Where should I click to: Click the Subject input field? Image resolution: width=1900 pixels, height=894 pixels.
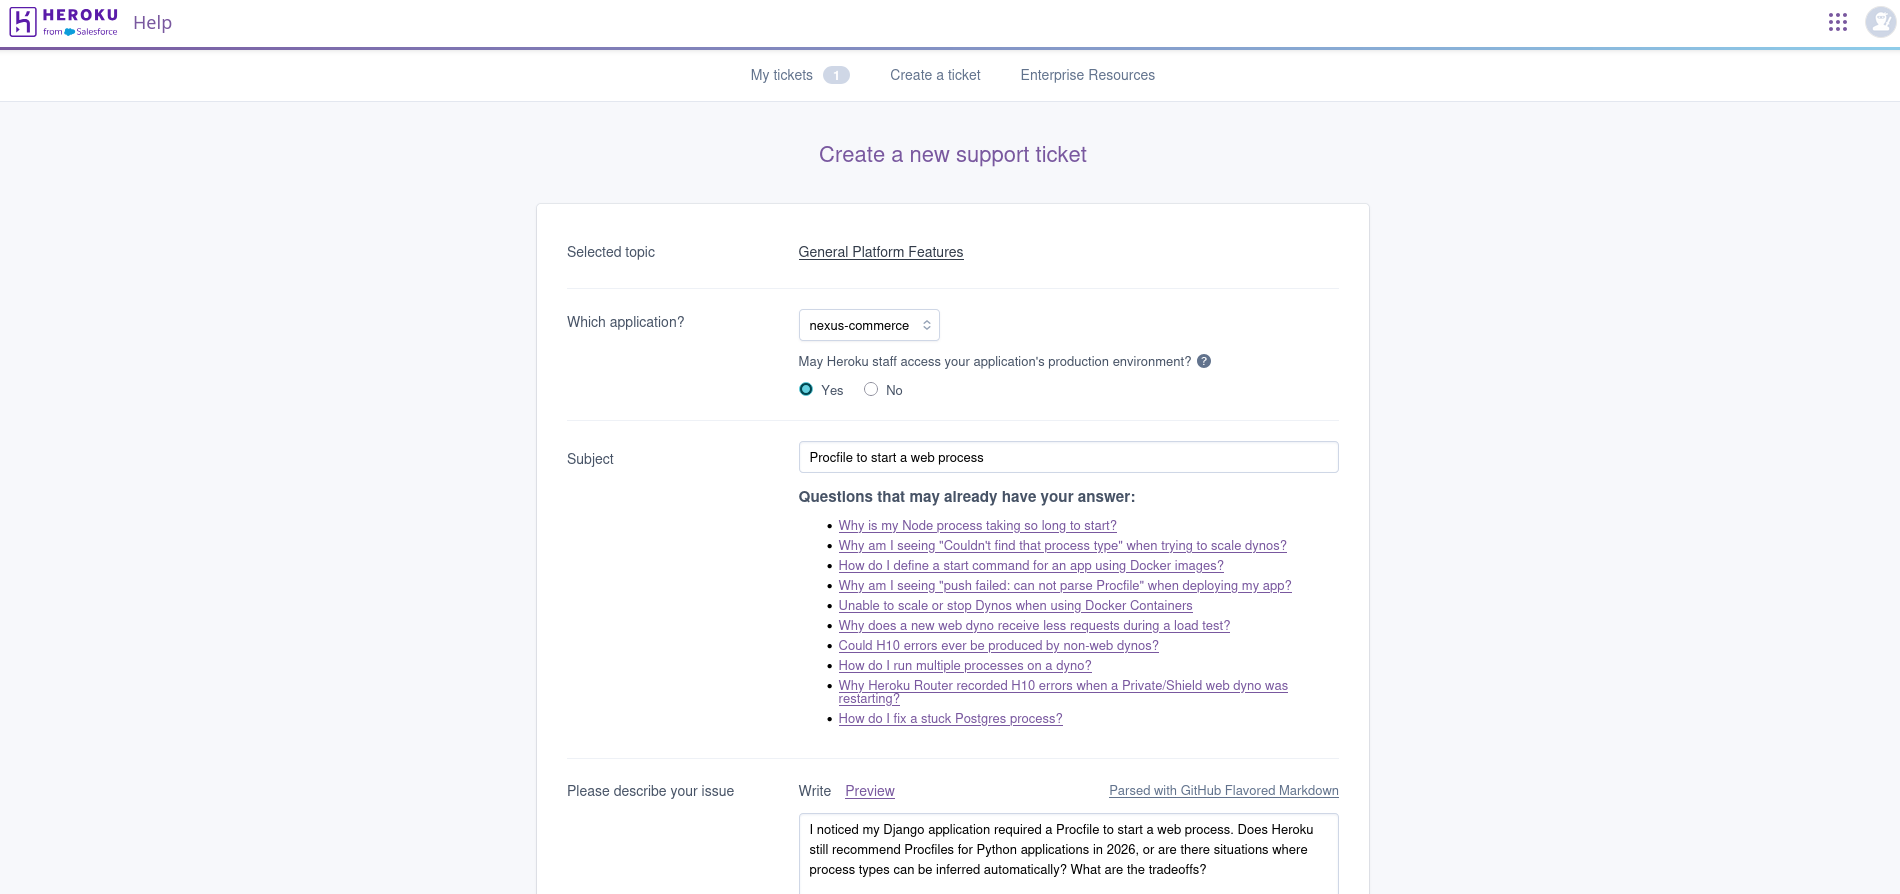tap(1068, 457)
